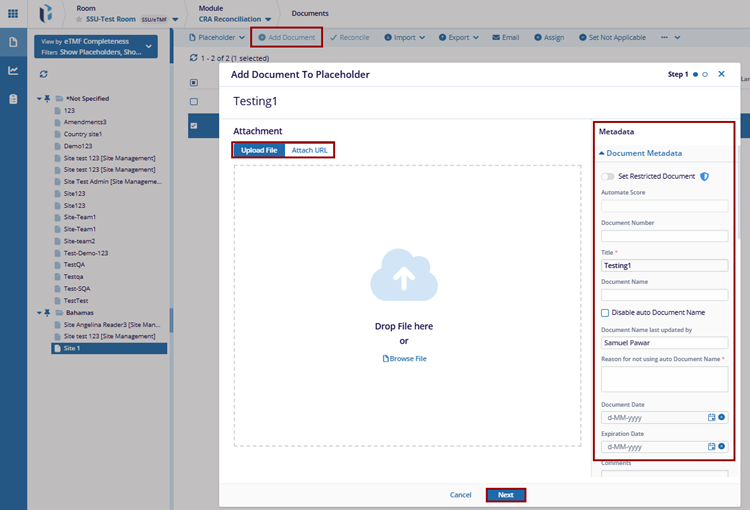Collapse the Bahamas folder tree node
This screenshot has height=510, width=750.
[38, 311]
